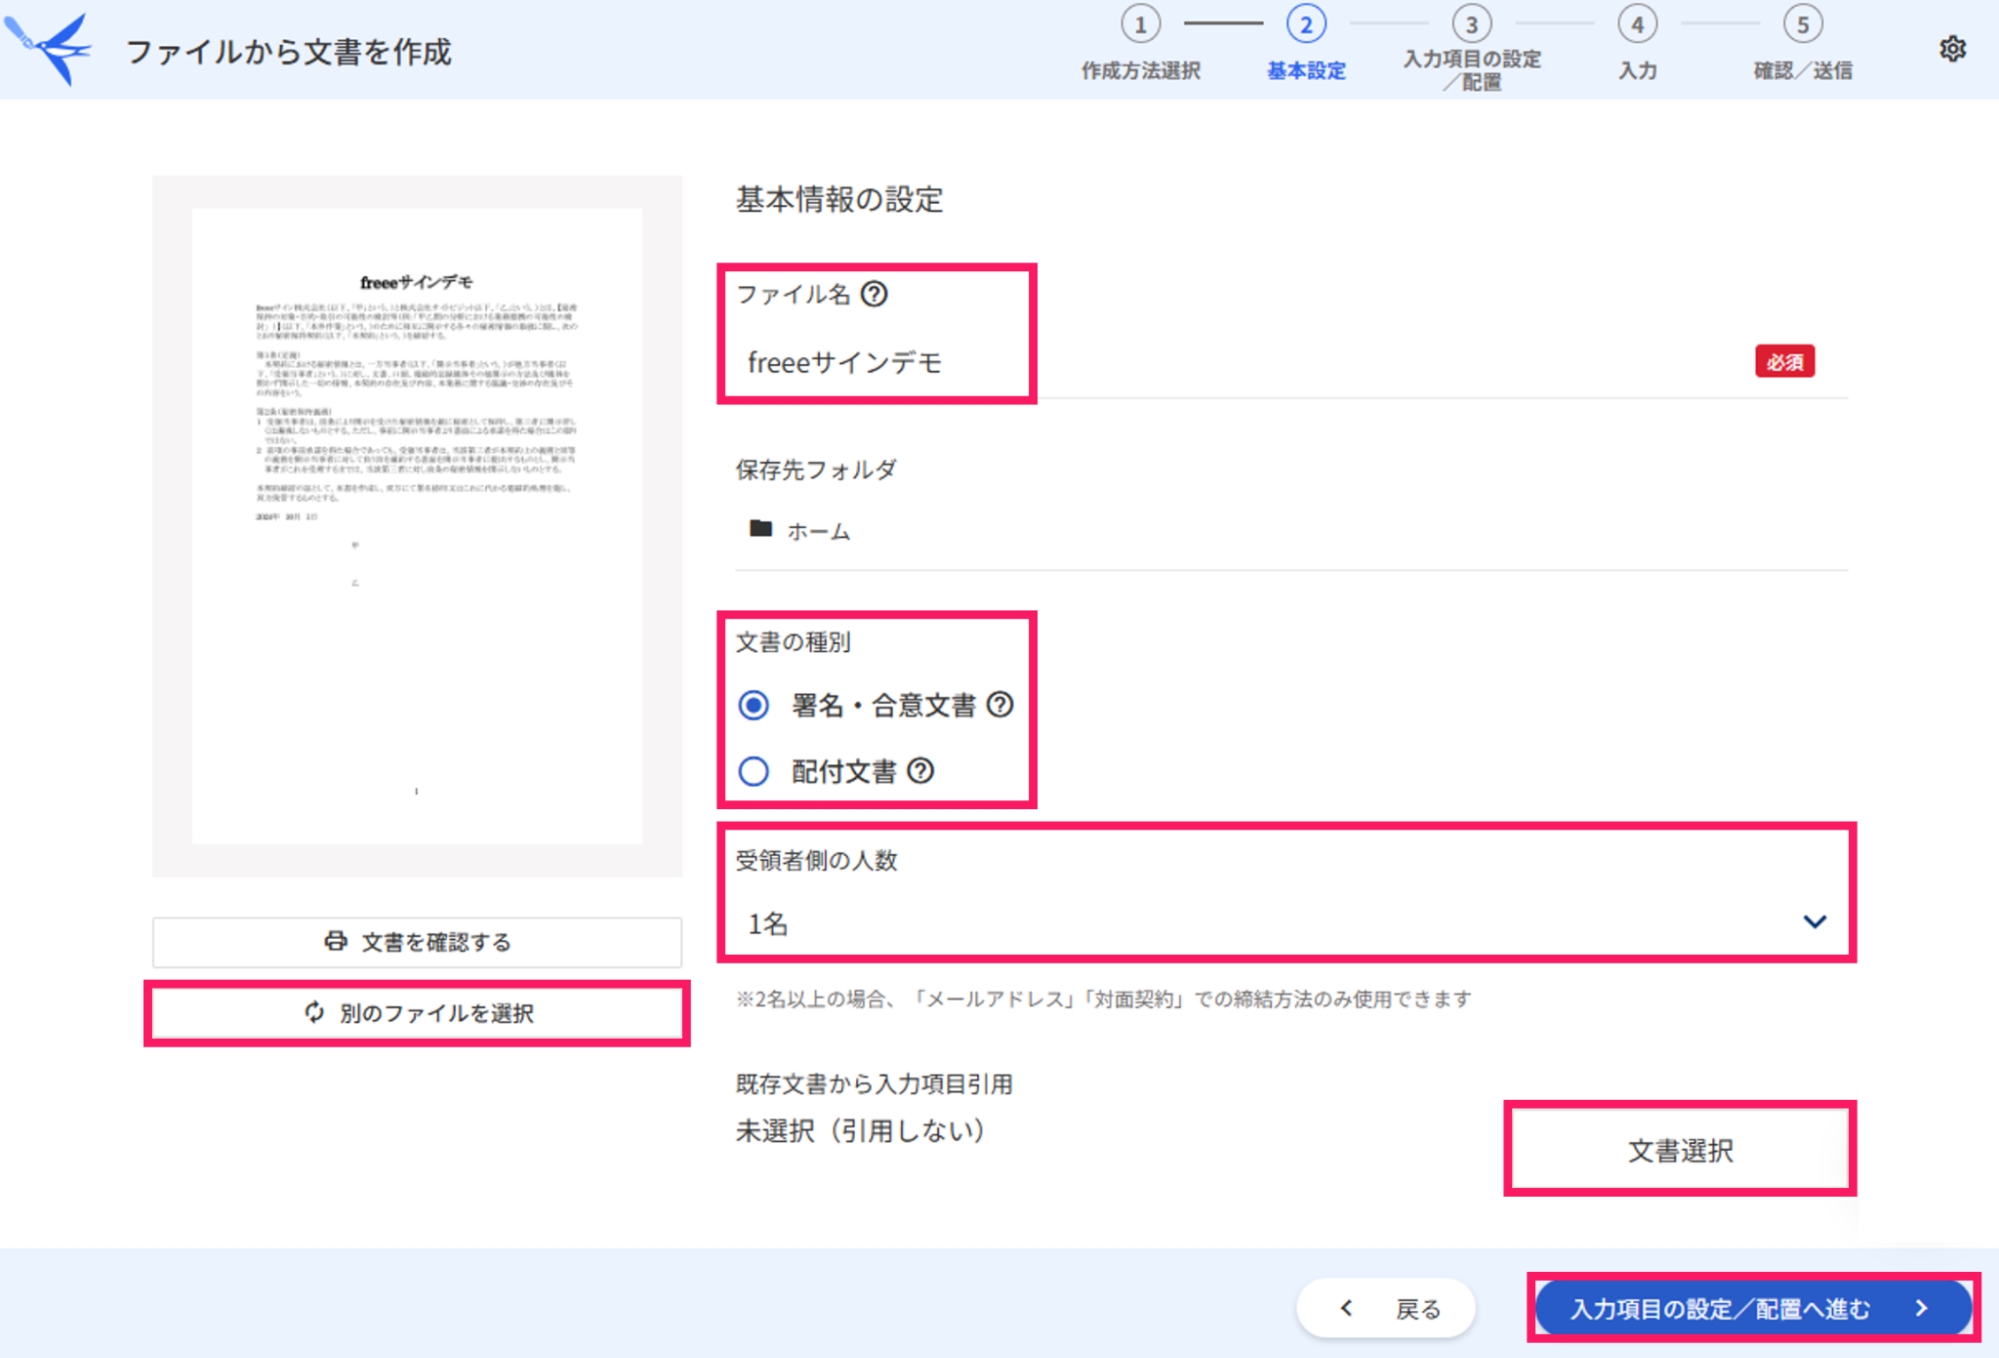Click the document preview thumbnail

point(417,526)
